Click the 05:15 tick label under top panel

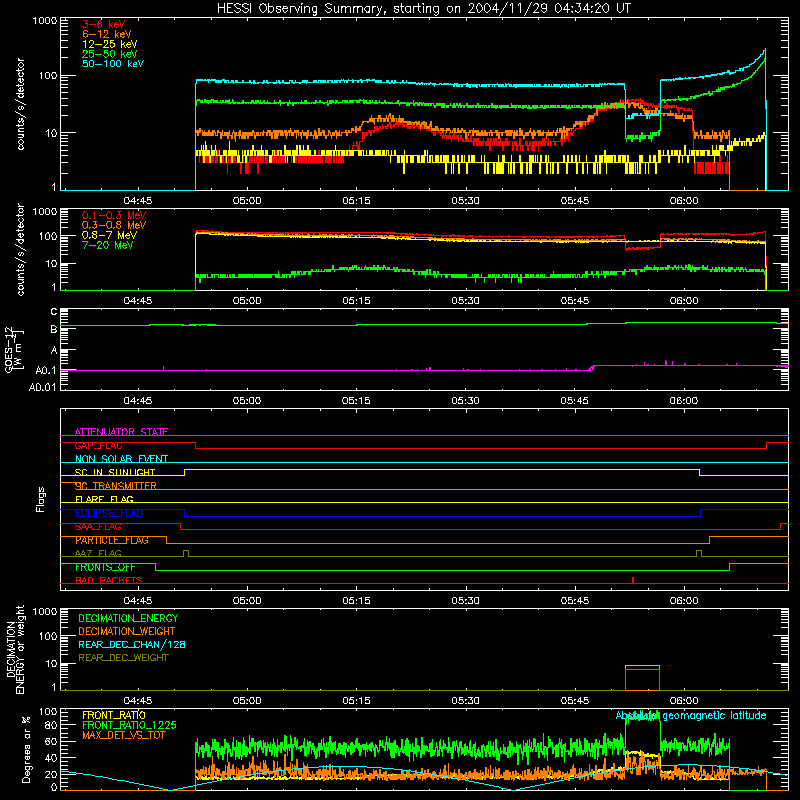click(356, 201)
